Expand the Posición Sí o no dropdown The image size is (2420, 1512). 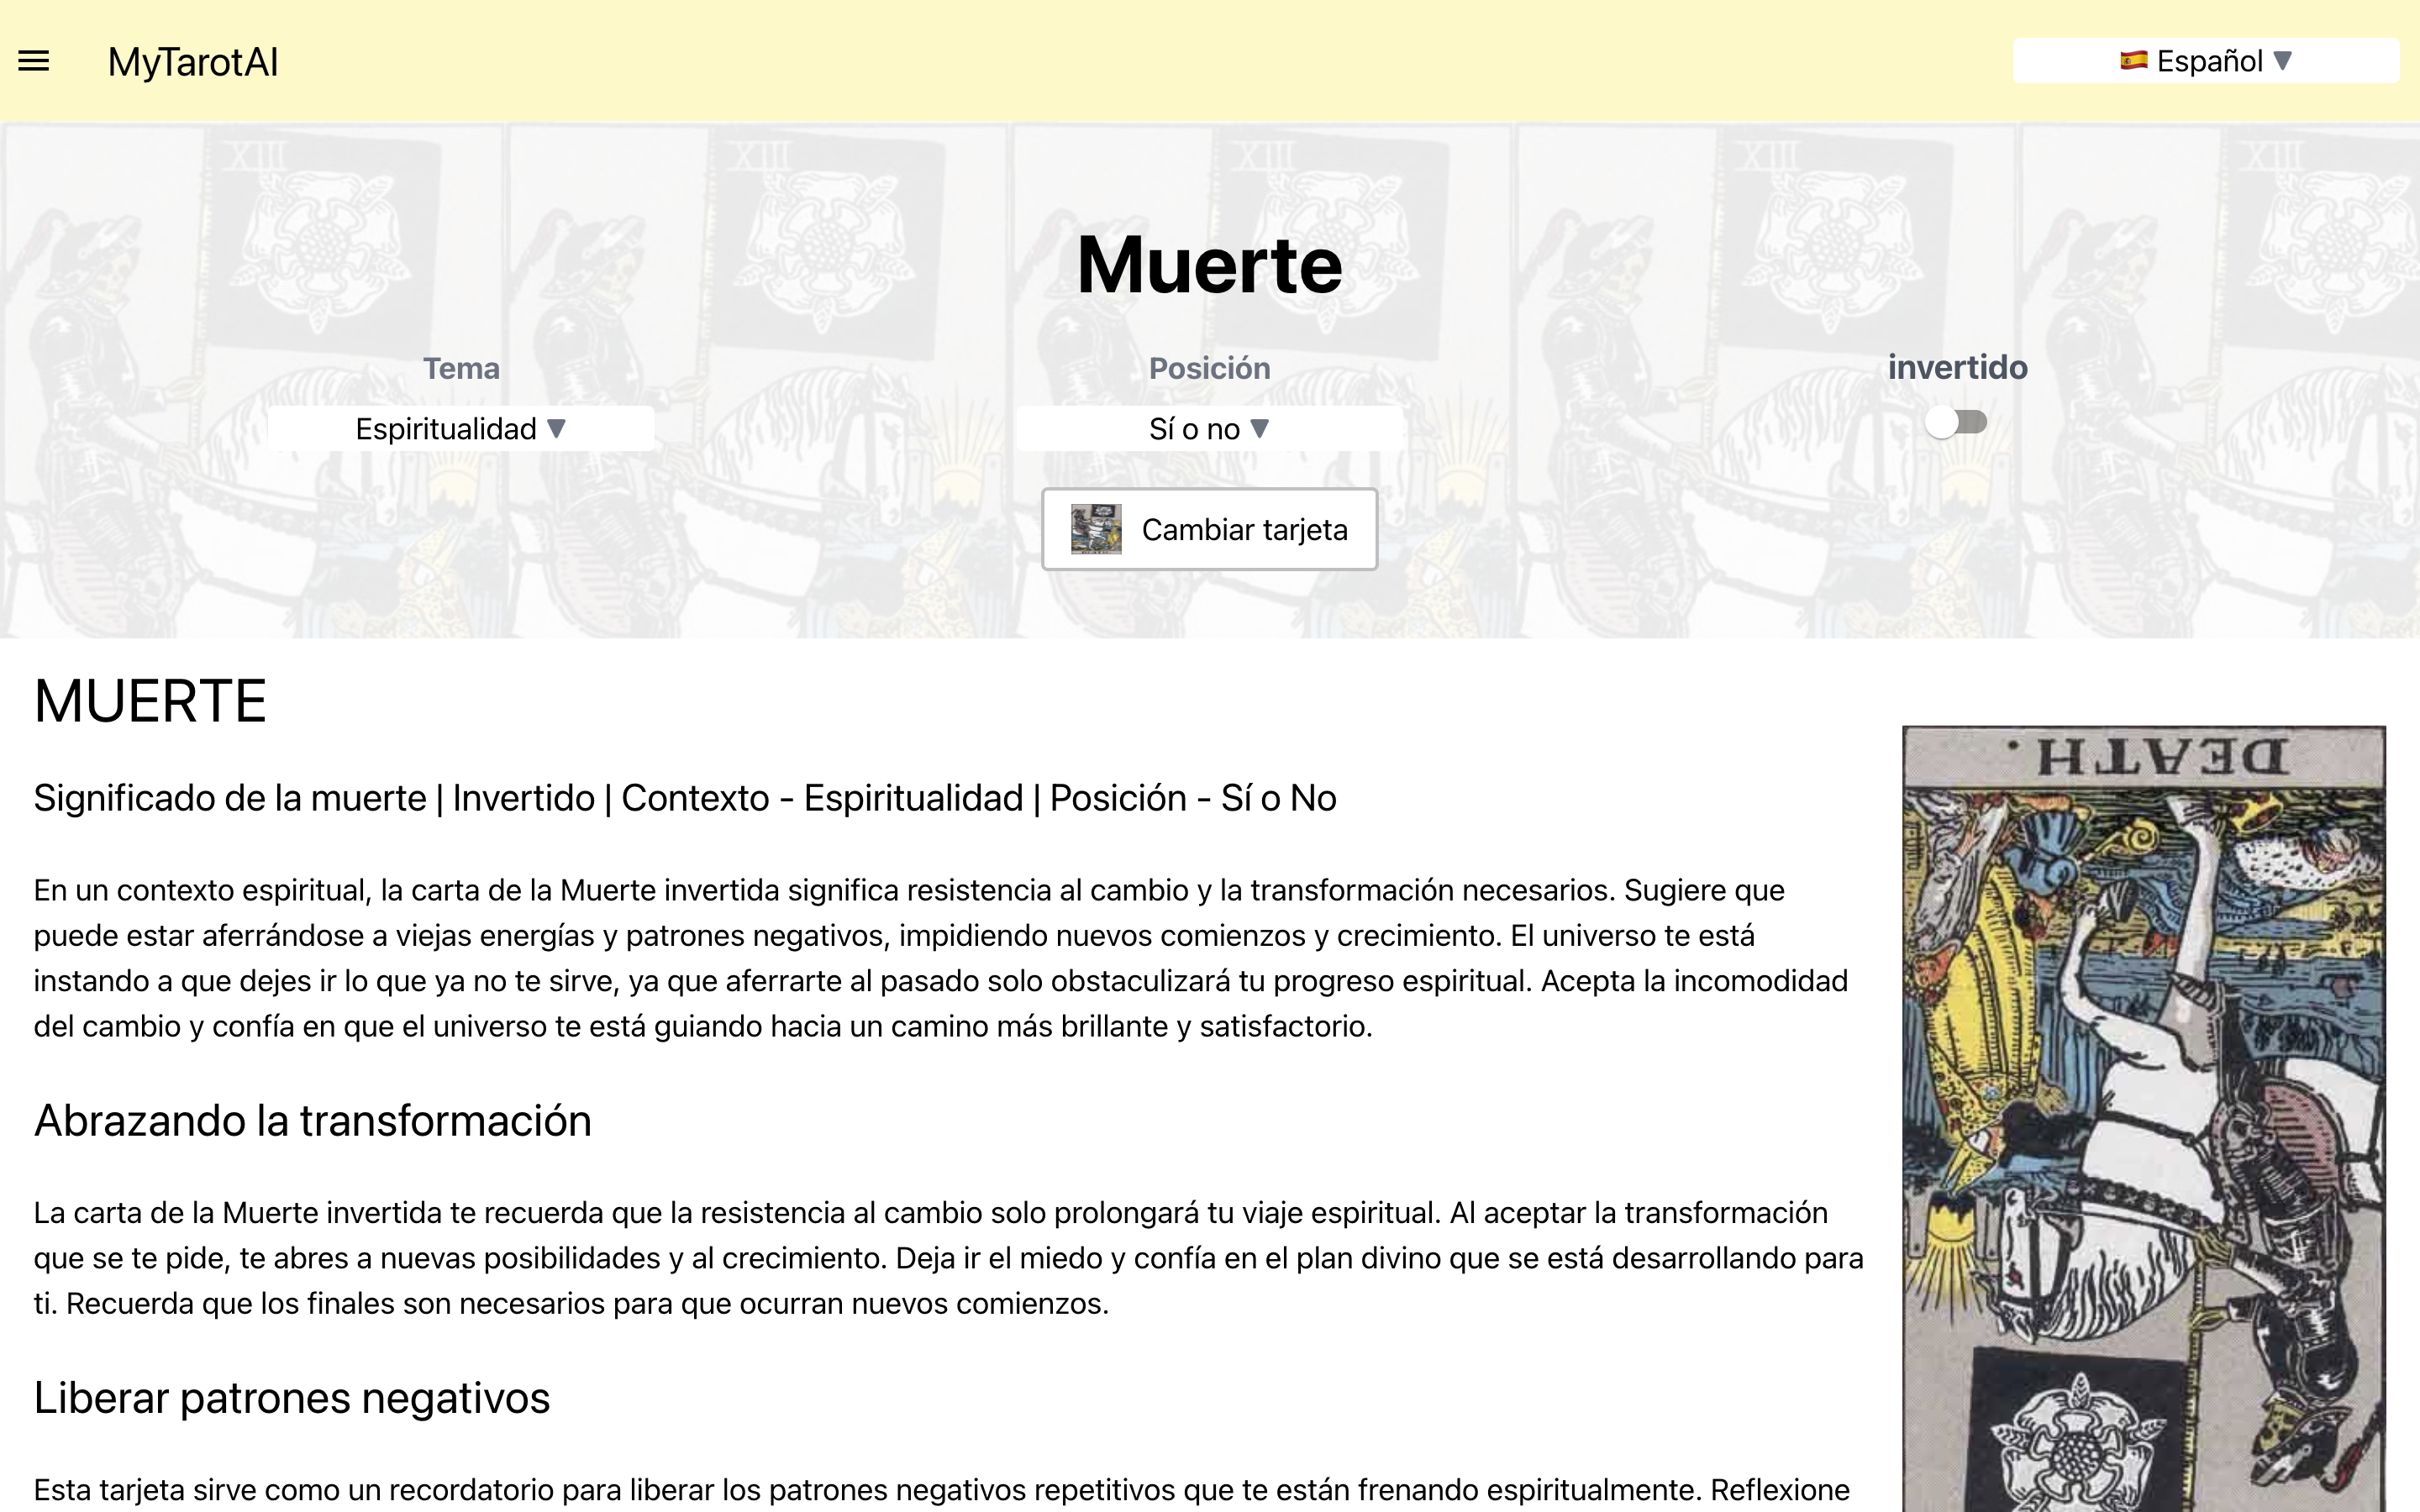pyautogui.click(x=1209, y=429)
